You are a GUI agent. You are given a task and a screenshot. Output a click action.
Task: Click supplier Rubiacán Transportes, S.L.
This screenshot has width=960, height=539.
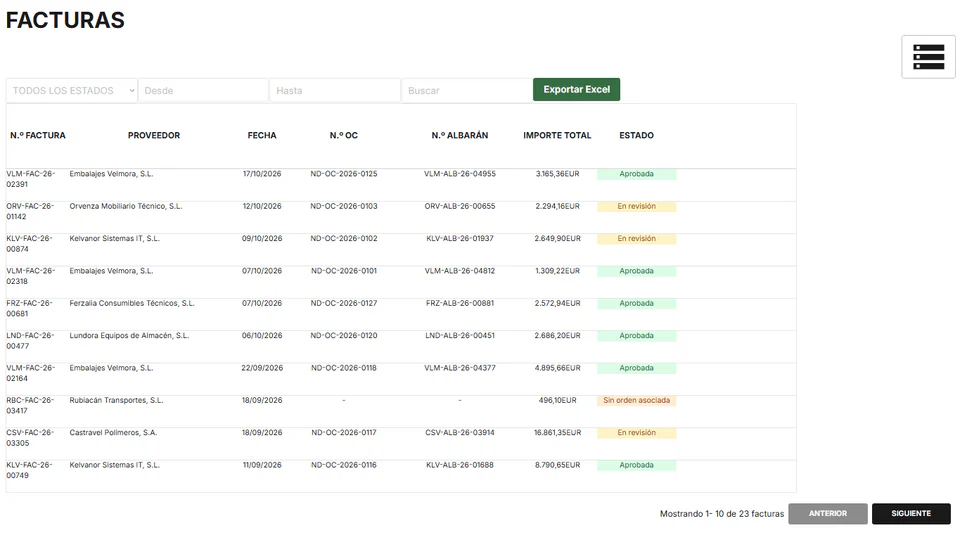click(116, 401)
